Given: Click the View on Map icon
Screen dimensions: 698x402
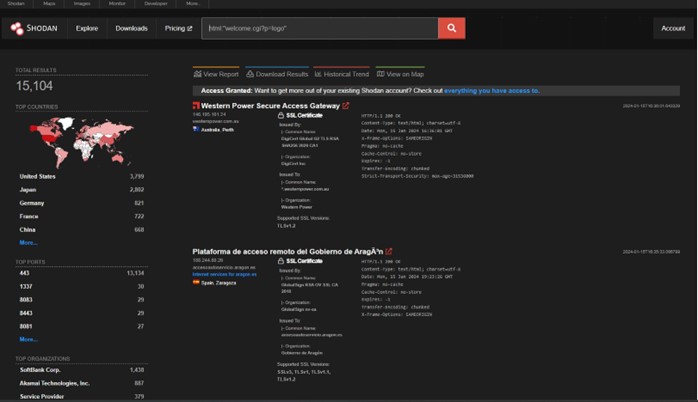Looking at the screenshot, I should point(381,74).
